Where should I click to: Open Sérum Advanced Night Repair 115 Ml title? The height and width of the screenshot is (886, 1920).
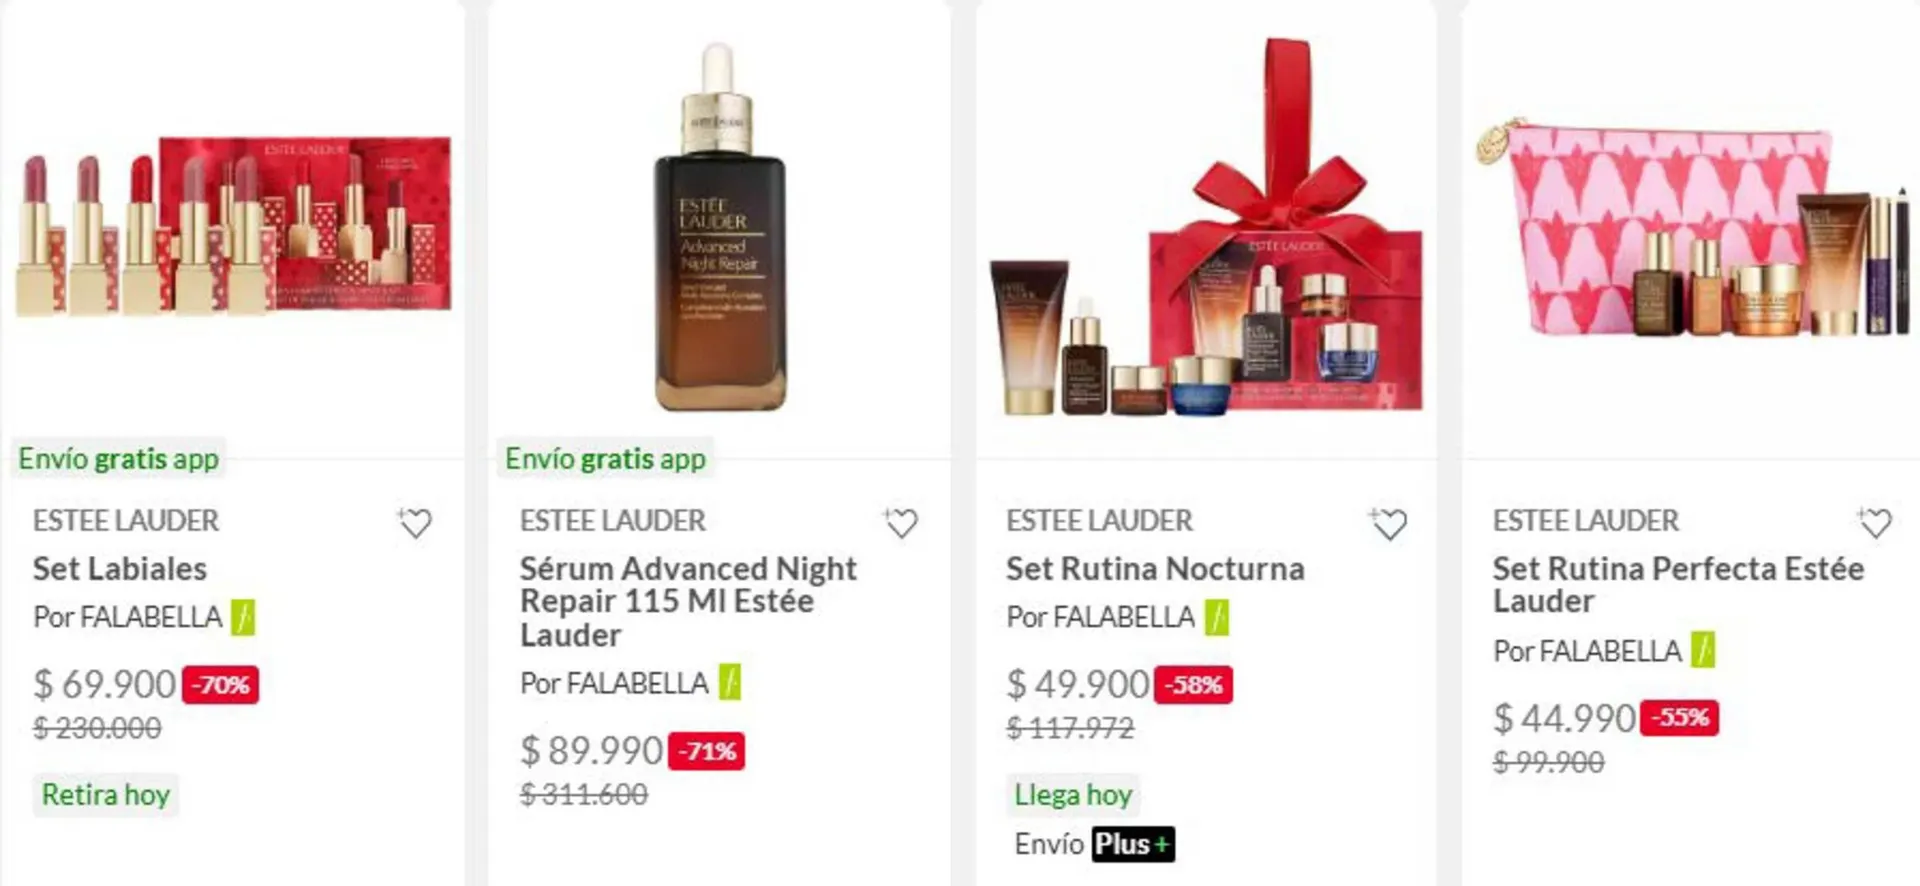[x=688, y=601]
